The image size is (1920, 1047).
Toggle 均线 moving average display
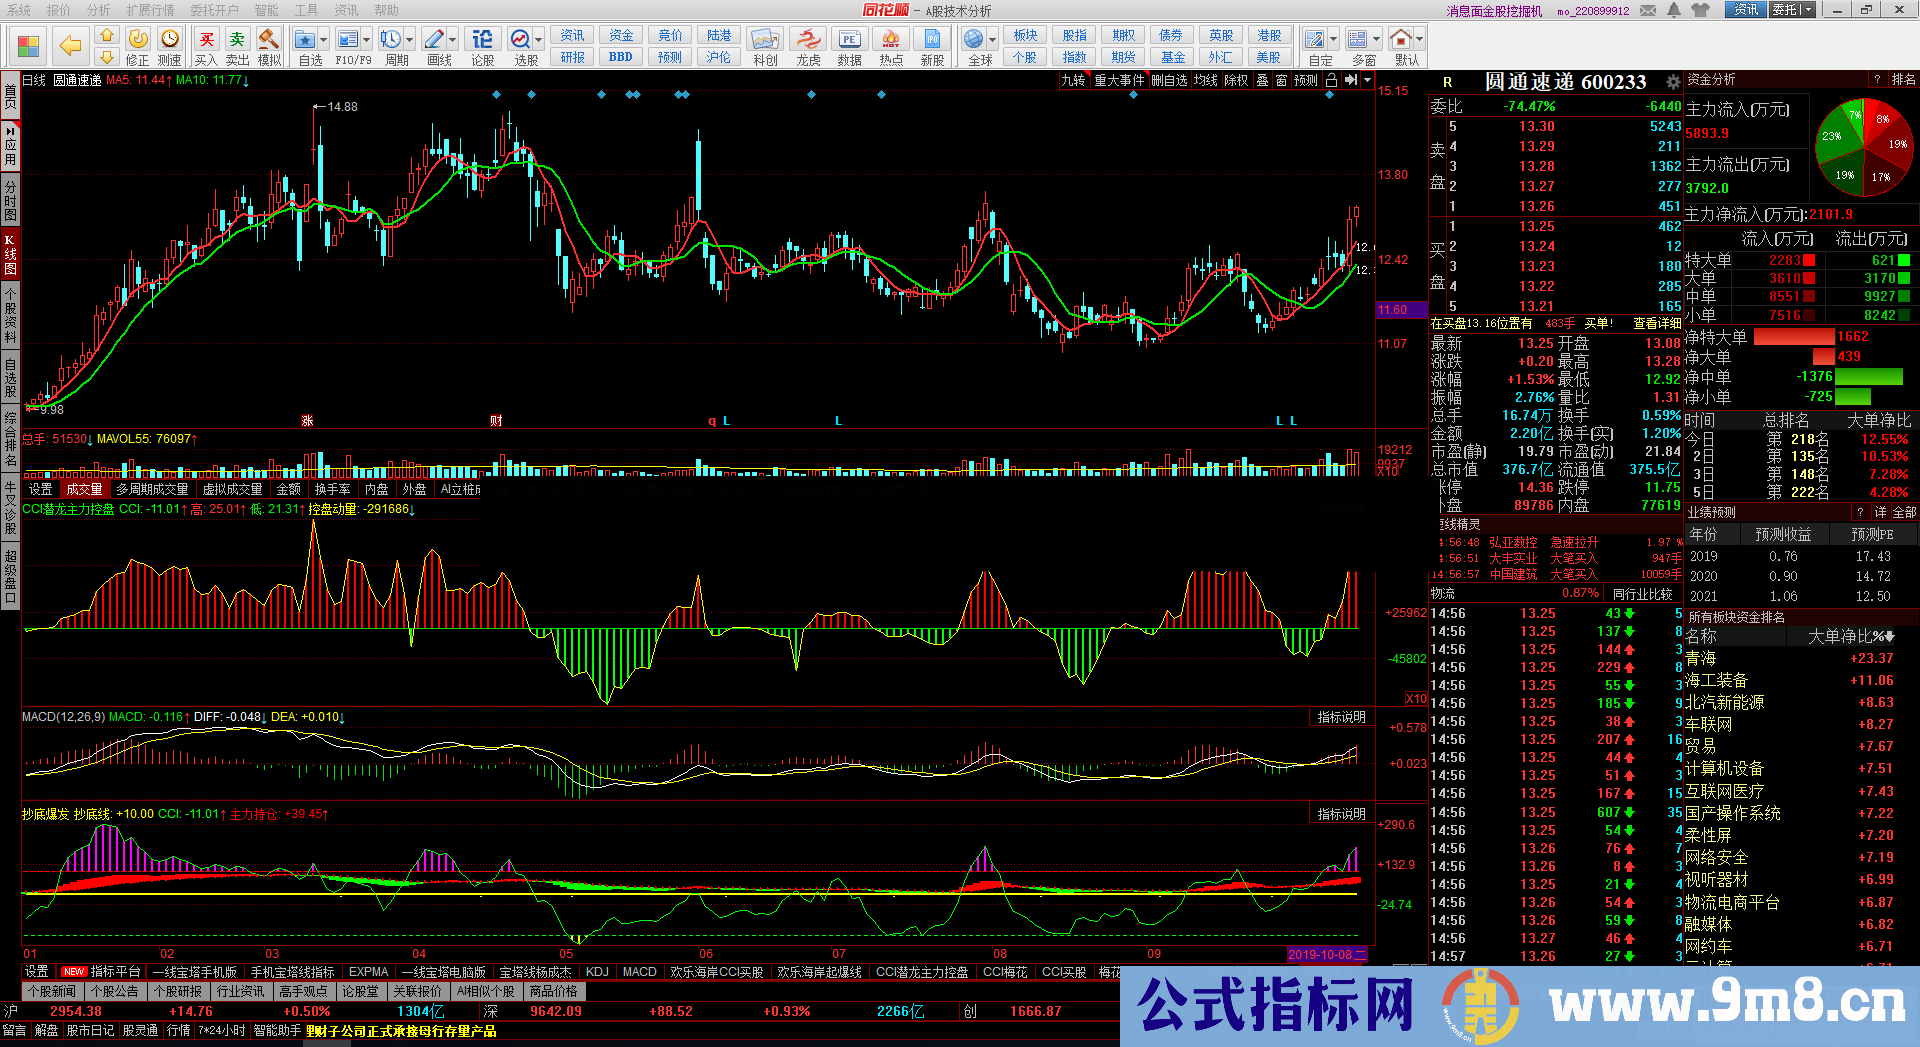(1206, 80)
